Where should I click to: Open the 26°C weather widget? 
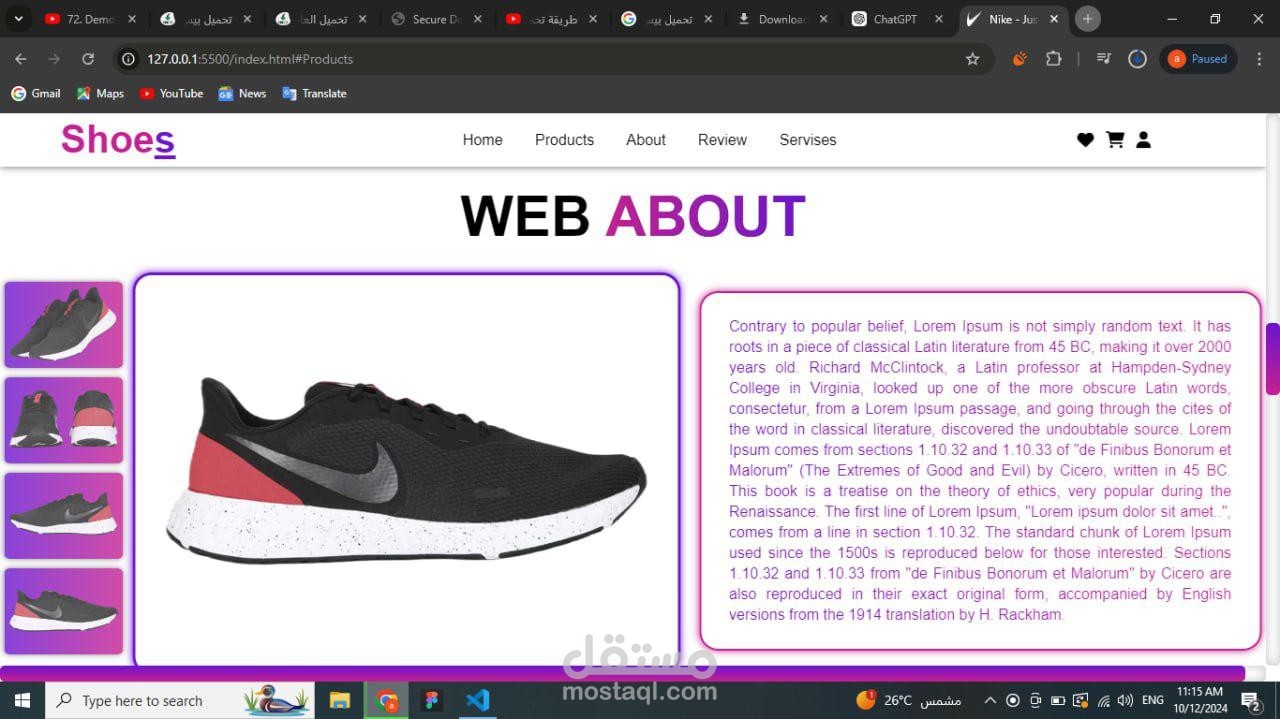point(908,700)
